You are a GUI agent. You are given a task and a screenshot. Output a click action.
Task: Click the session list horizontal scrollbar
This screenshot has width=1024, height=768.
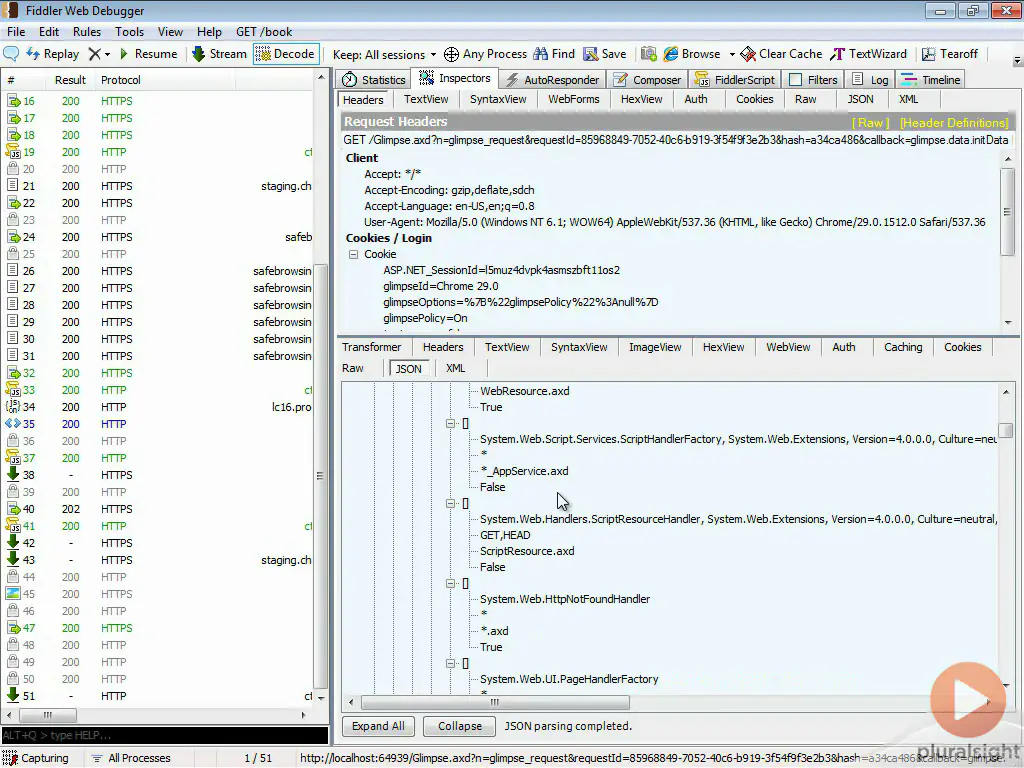(x=157, y=715)
